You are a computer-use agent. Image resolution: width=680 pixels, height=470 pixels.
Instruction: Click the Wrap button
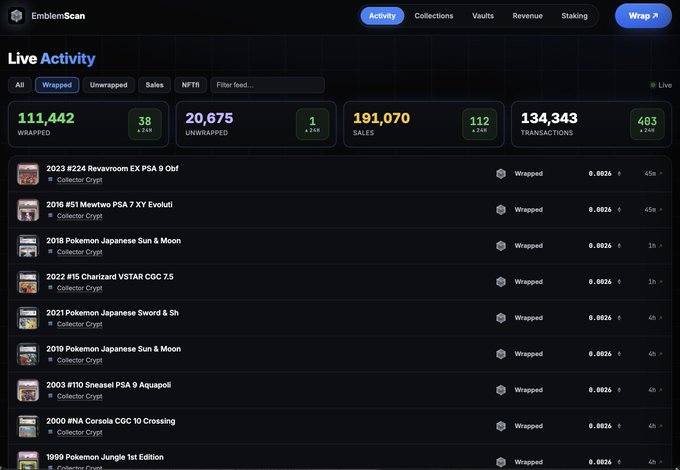tap(643, 16)
